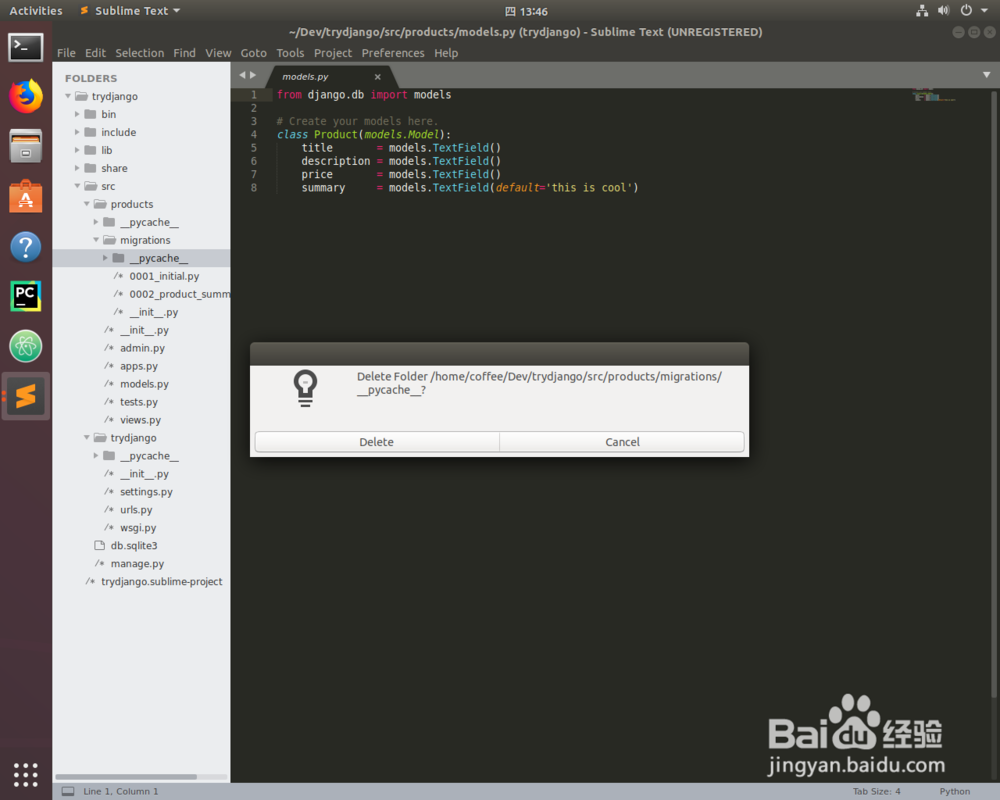Collapse the src folder
This screenshot has height=800, width=1000.
point(77,186)
